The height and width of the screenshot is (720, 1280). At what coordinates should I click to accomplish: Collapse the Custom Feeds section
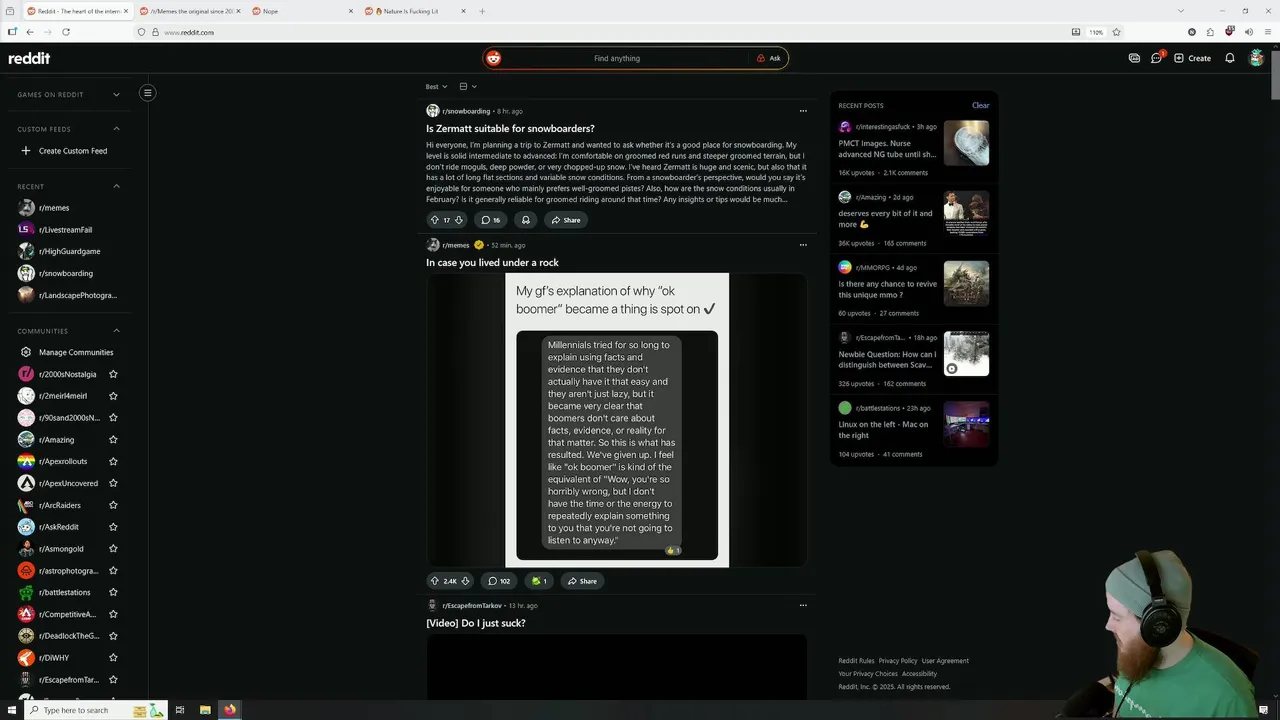coord(116,129)
